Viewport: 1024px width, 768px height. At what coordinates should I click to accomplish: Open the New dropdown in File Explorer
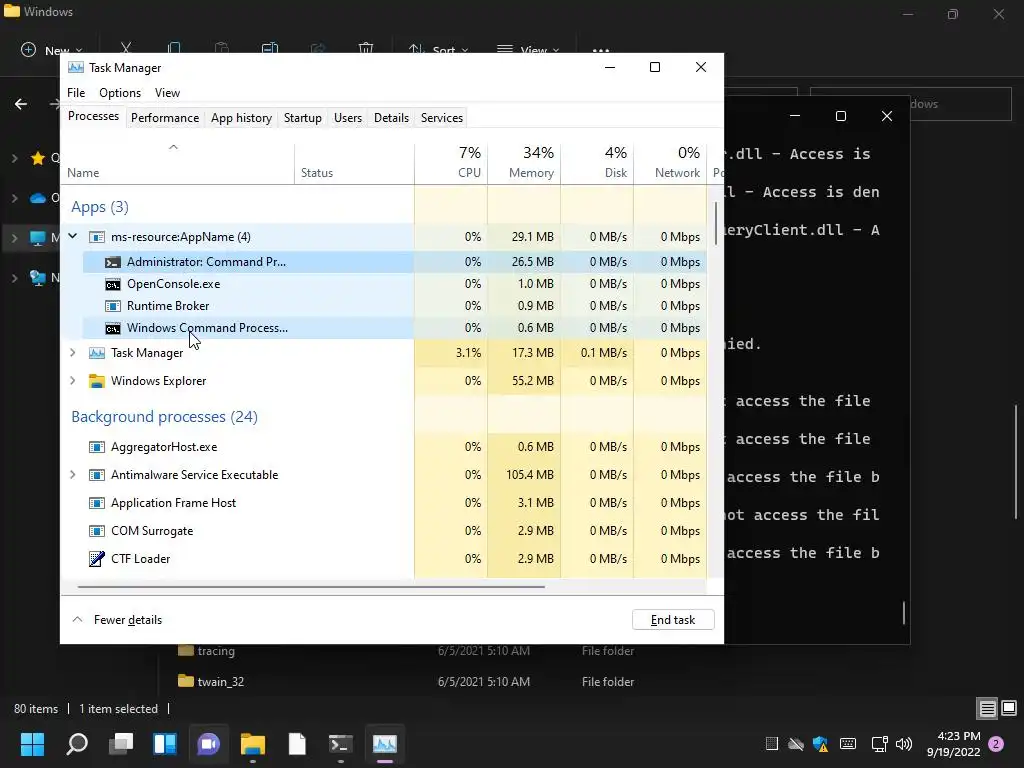pos(52,50)
